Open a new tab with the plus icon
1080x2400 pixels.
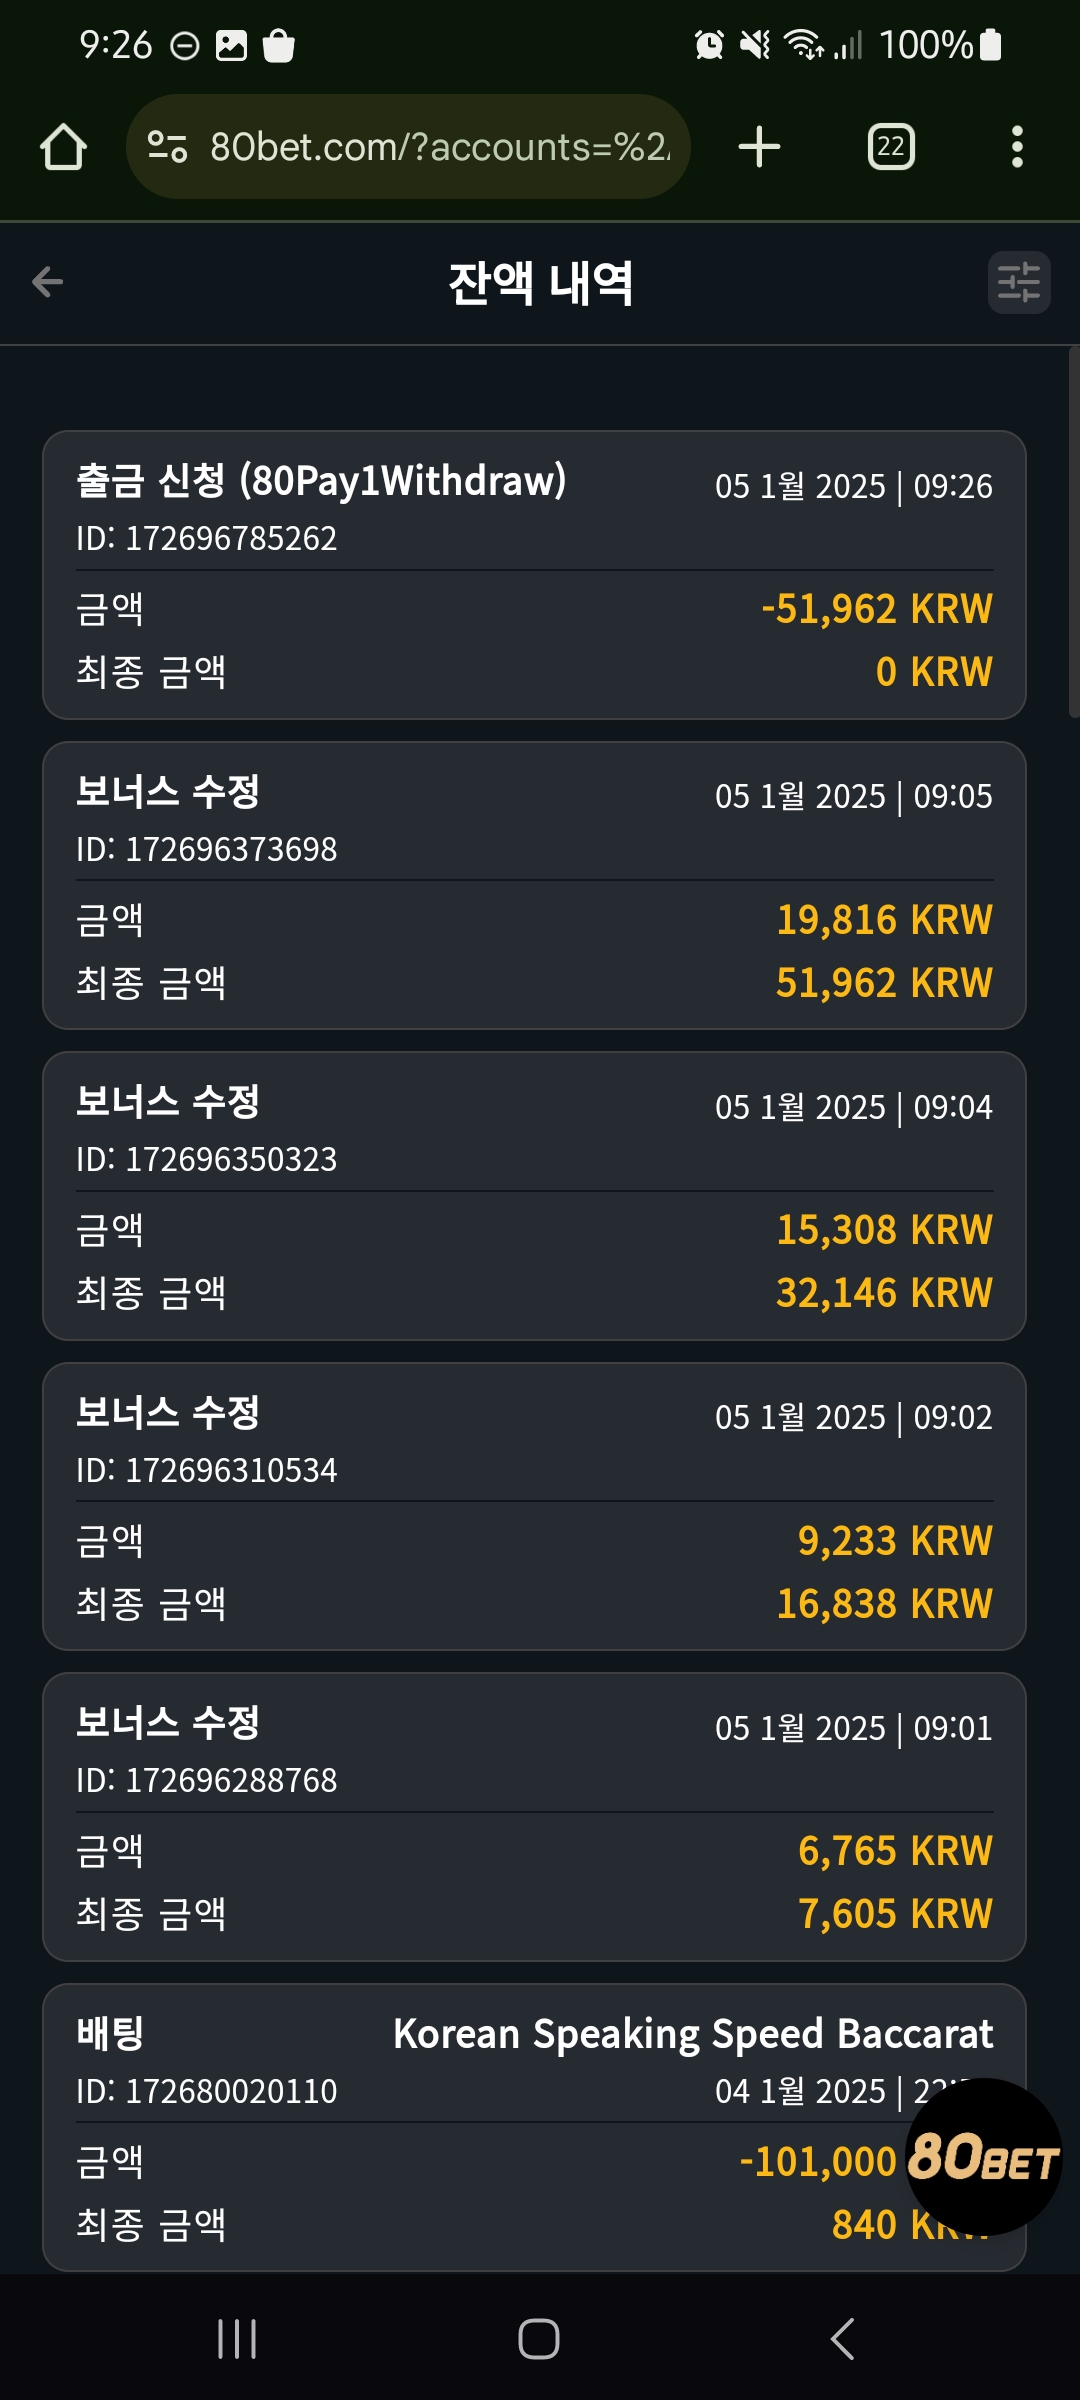[759, 147]
